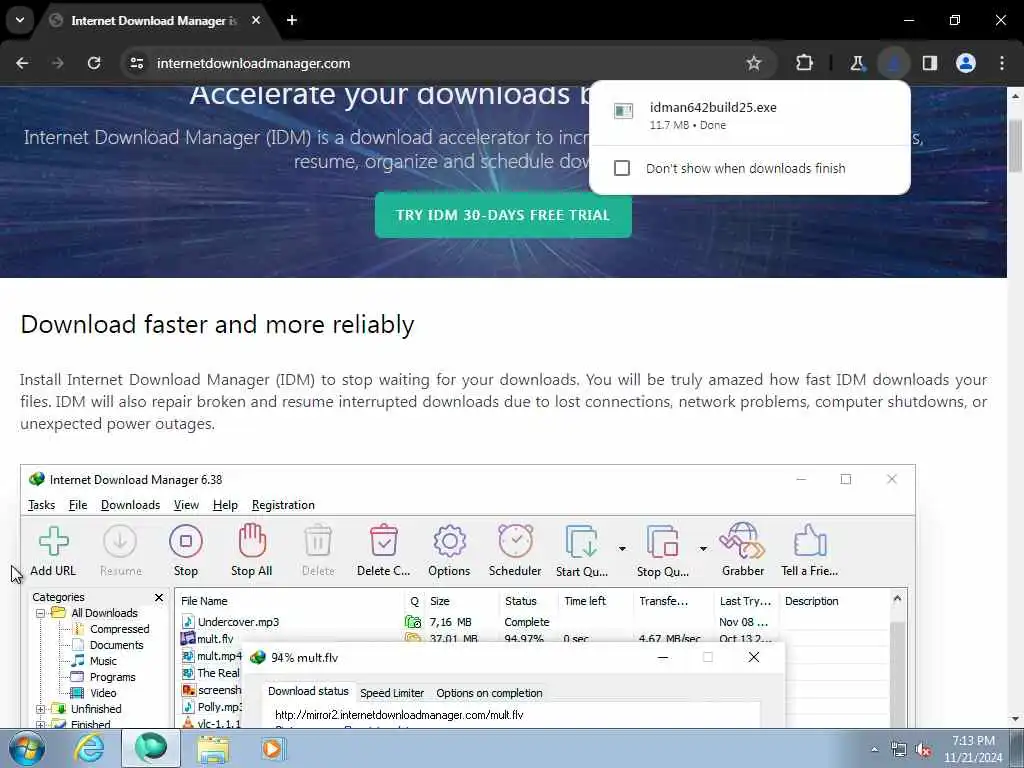Switch to Options on completion tab
The image size is (1024, 768).
point(489,693)
